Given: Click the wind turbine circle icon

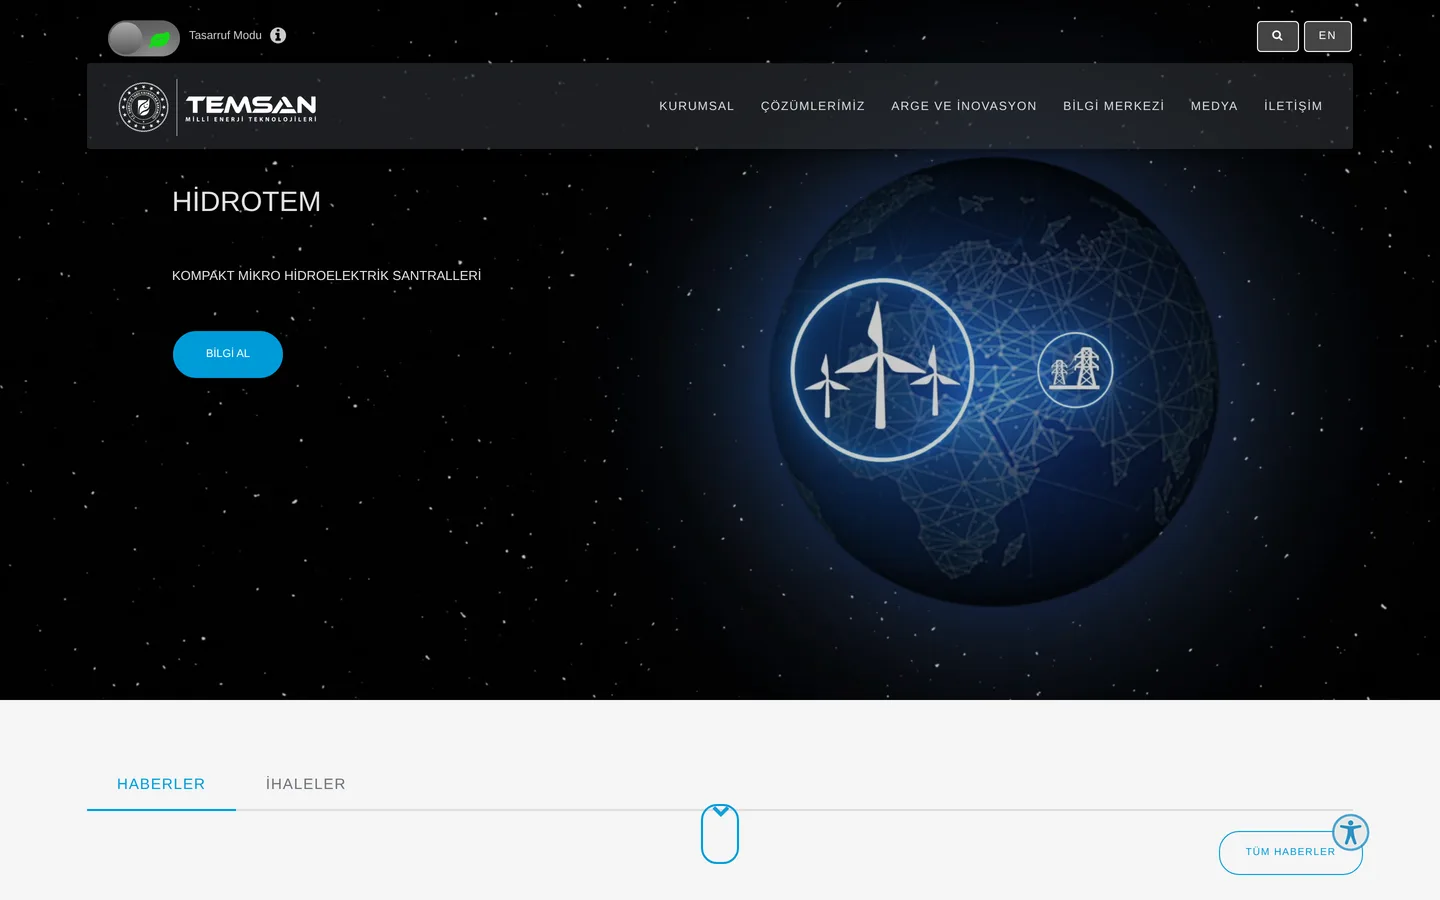Looking at the screenshot, I should point(882,370).
